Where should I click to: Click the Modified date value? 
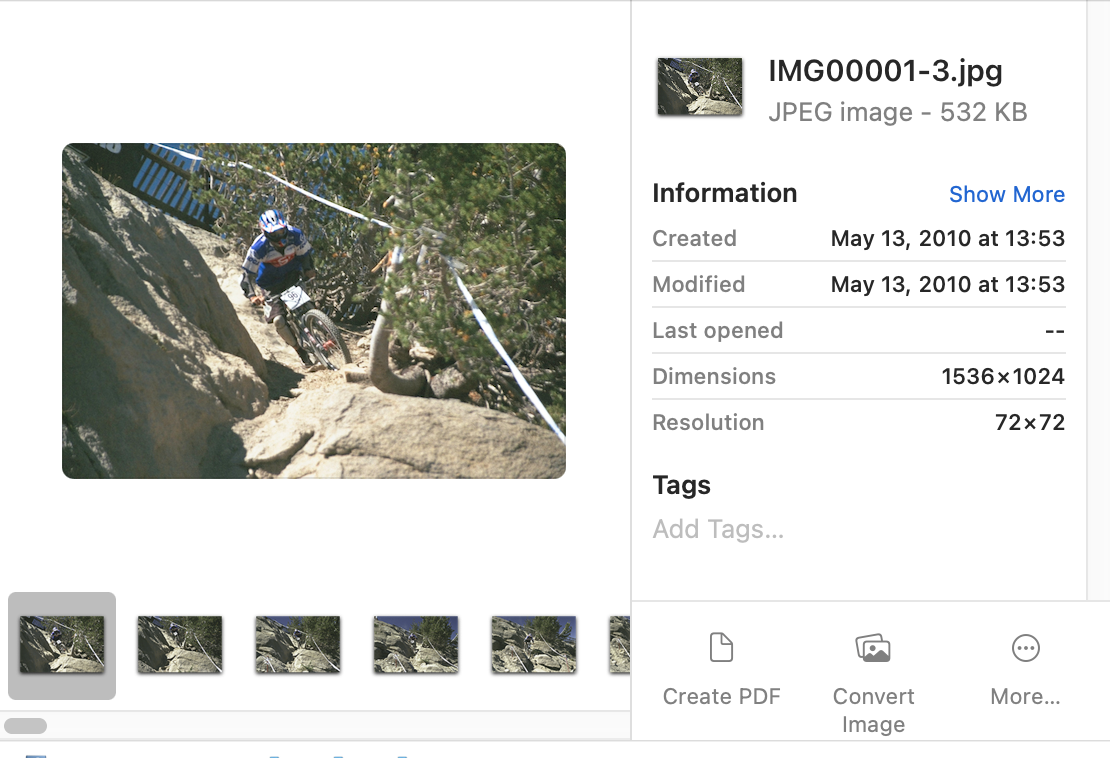tap(947, 285)
